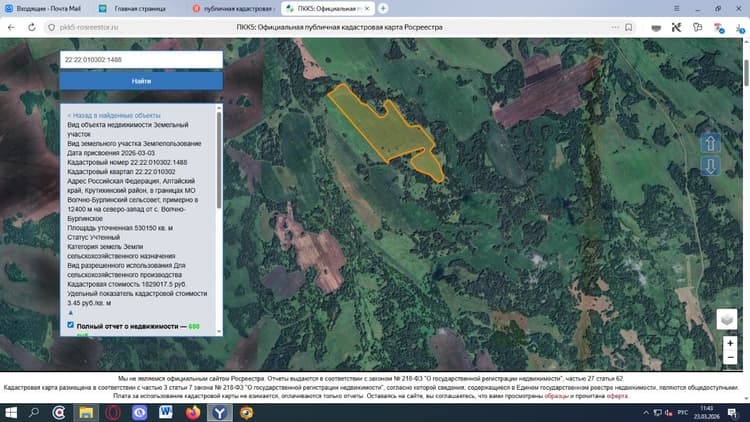Screen dimensions: 750x422
Task: Open the red C app in taskbar
Action: tap(59, 412)
